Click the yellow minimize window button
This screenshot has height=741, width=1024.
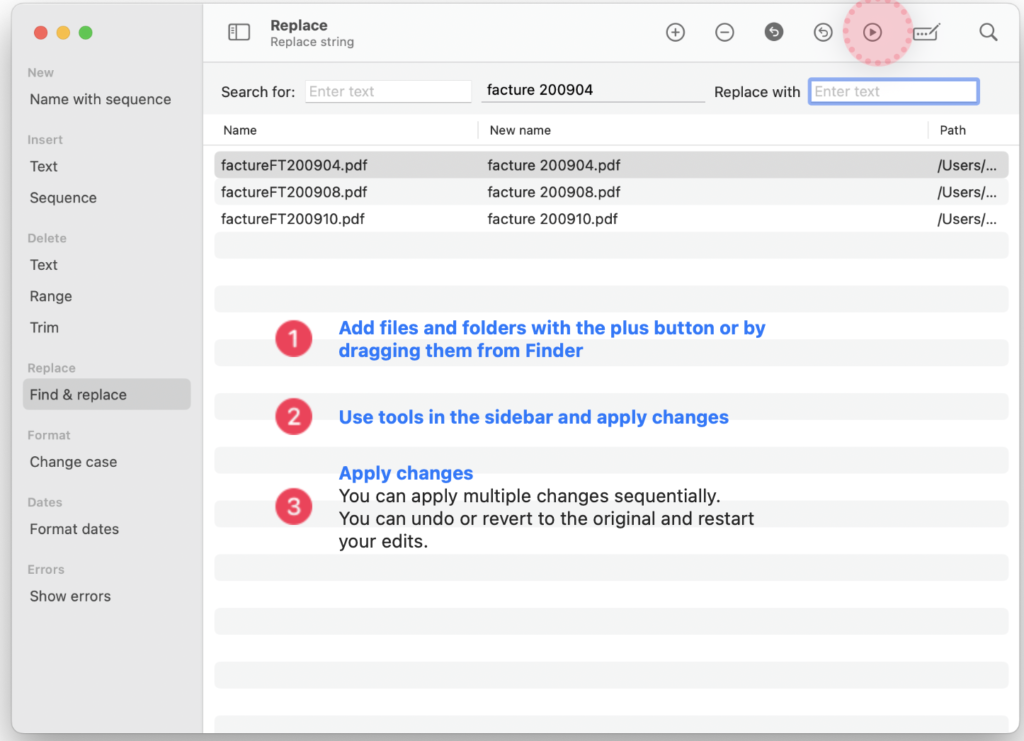tap(63, 33)
